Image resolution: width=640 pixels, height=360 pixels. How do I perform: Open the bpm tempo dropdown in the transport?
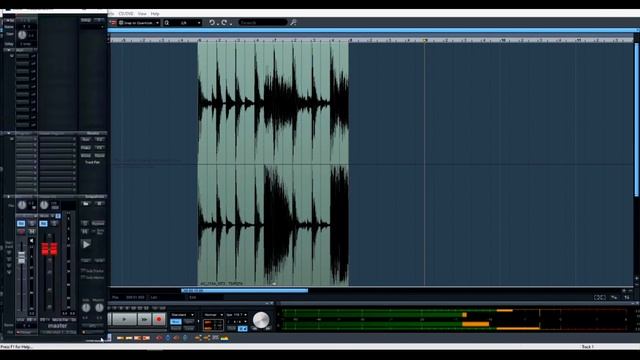(x=237, y=315)
